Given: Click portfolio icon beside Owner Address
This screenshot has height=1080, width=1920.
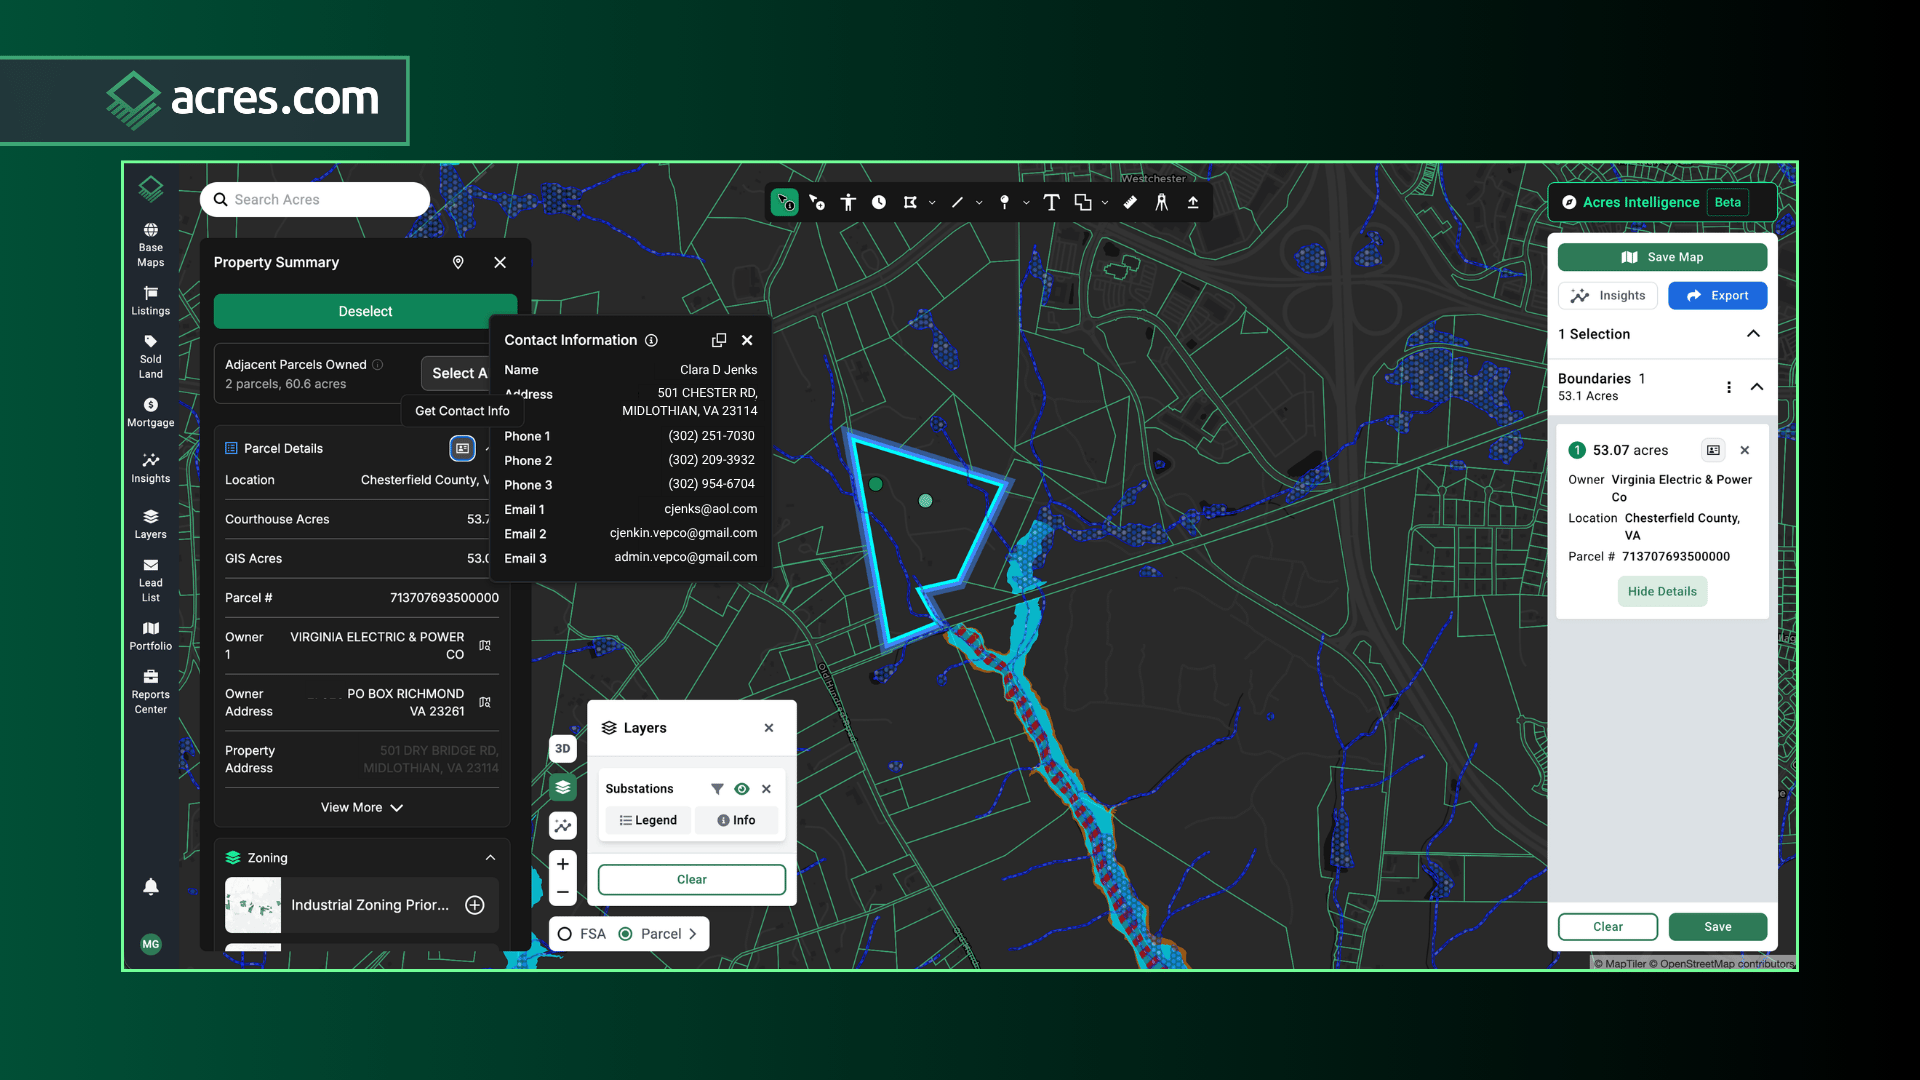Looking at the screenshot, I should click(485, 703).
